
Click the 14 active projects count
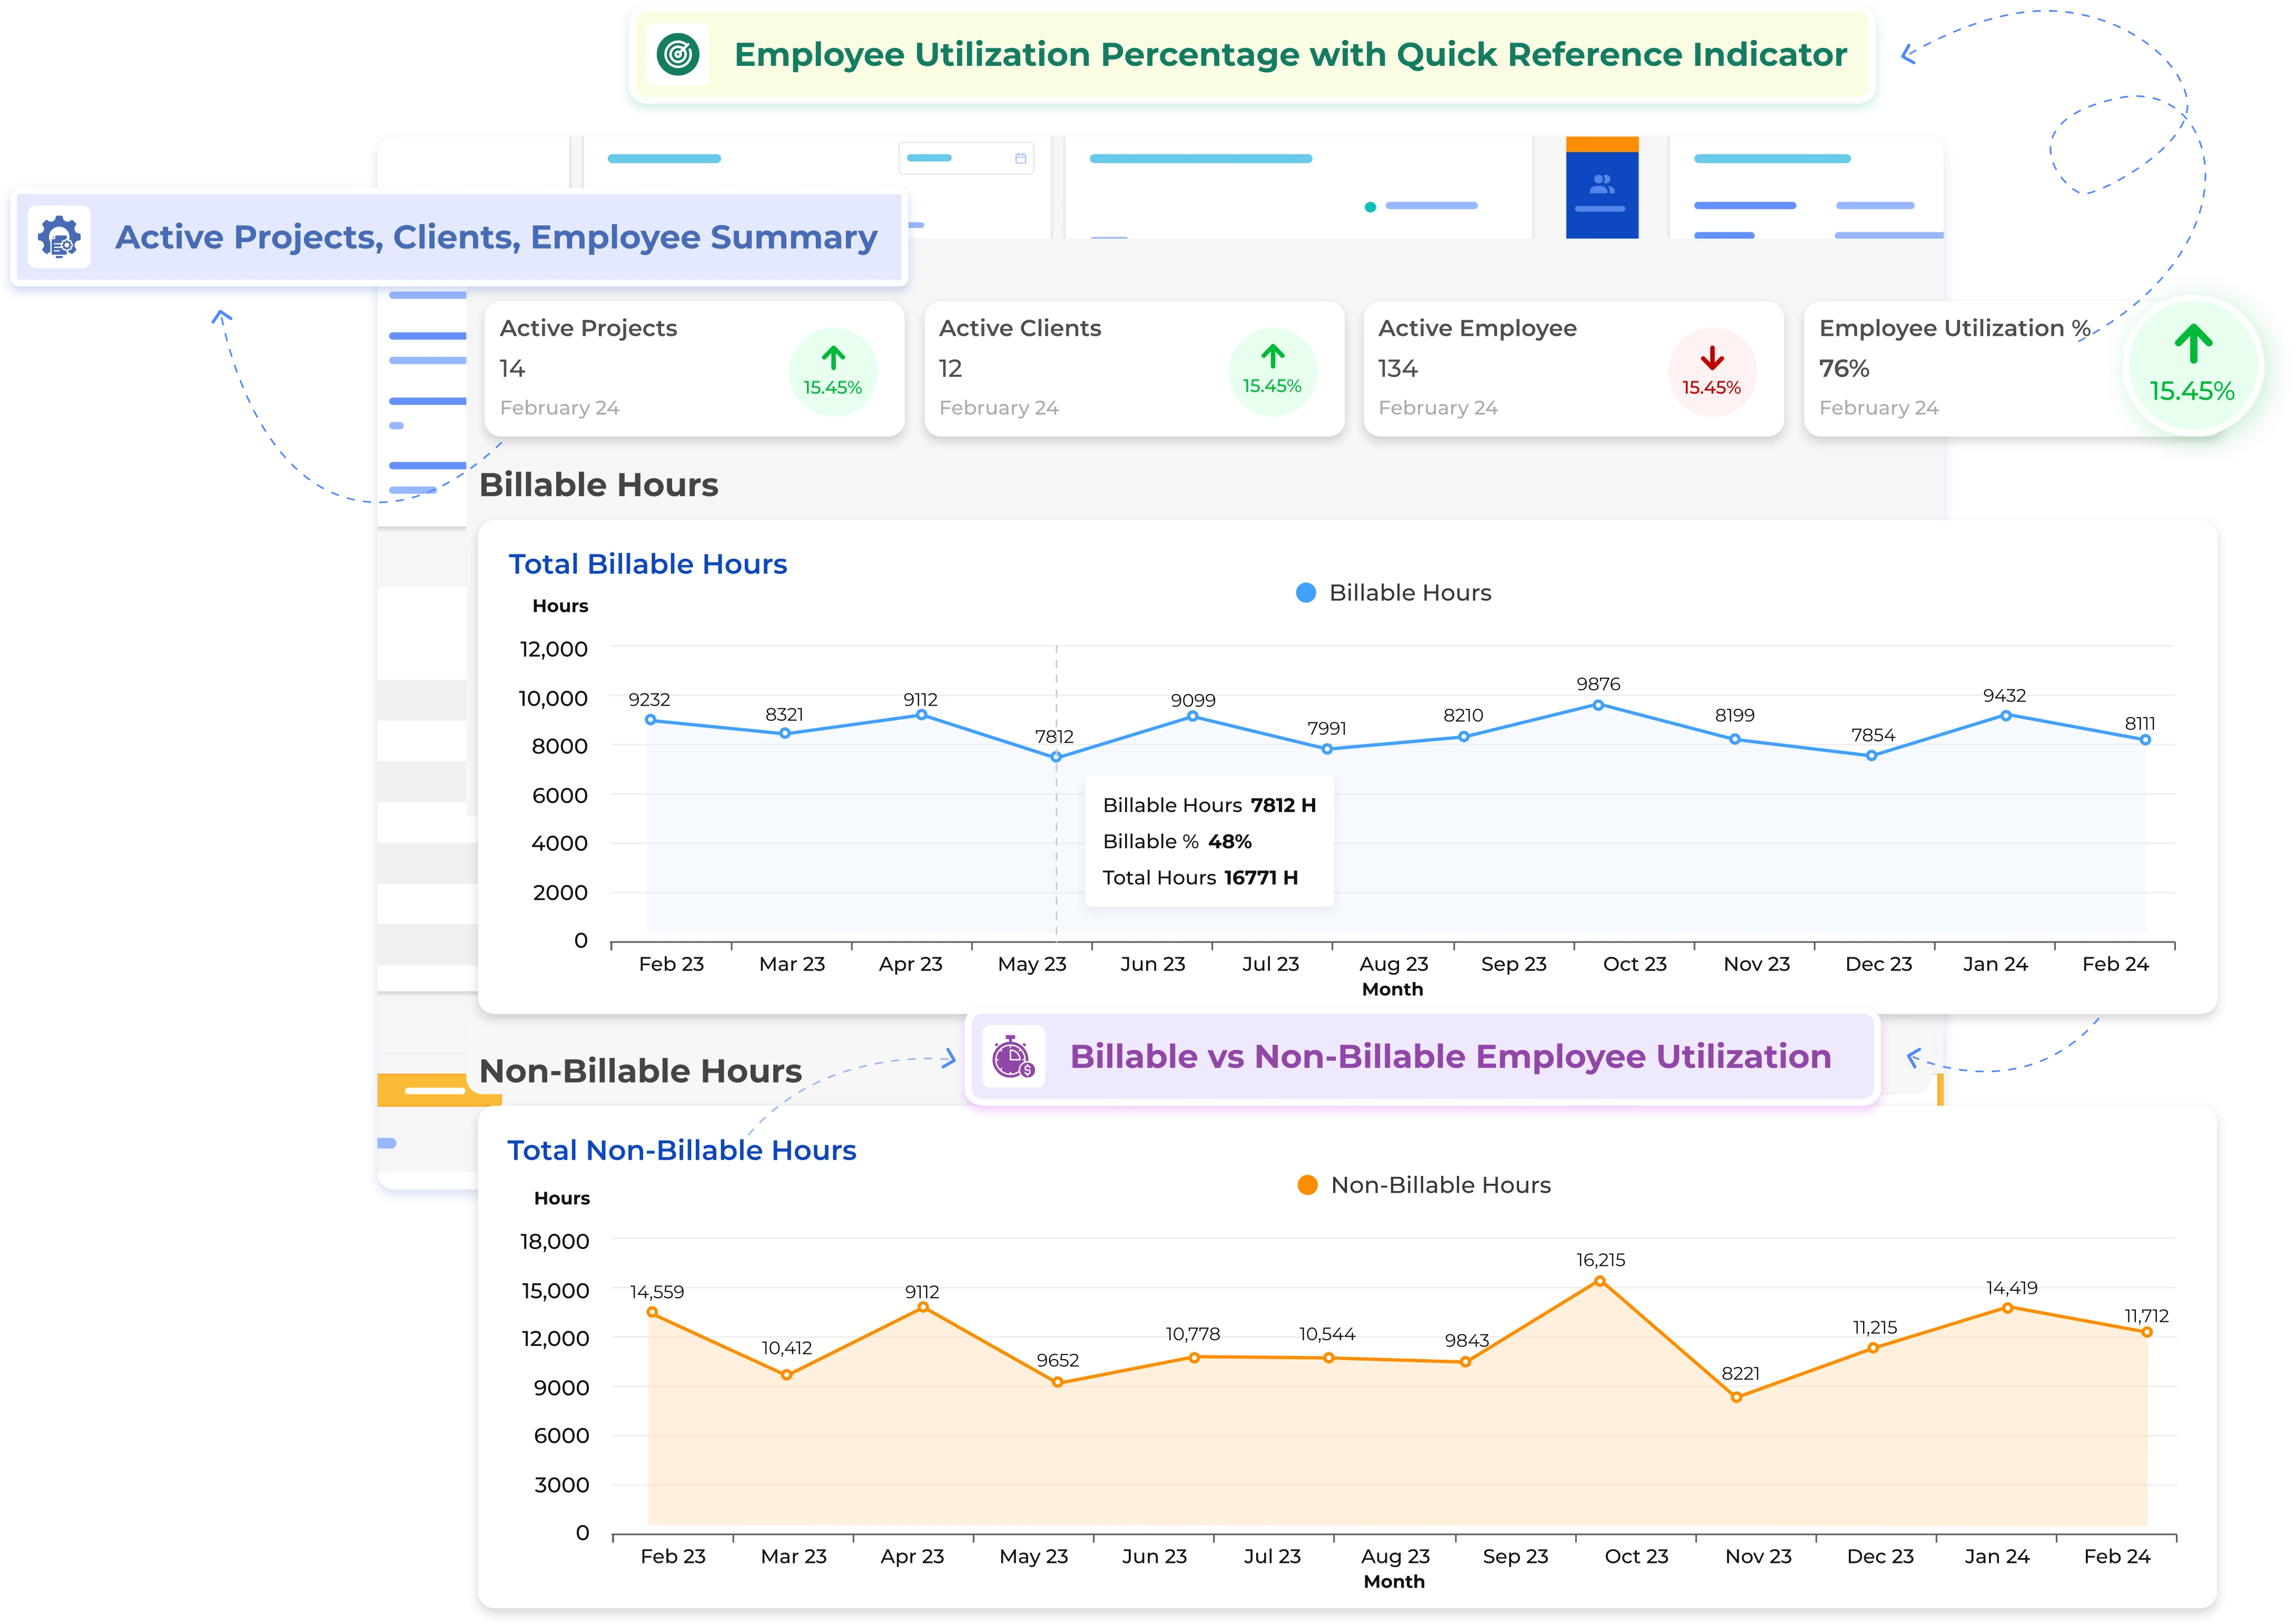[x=512, y=369]
